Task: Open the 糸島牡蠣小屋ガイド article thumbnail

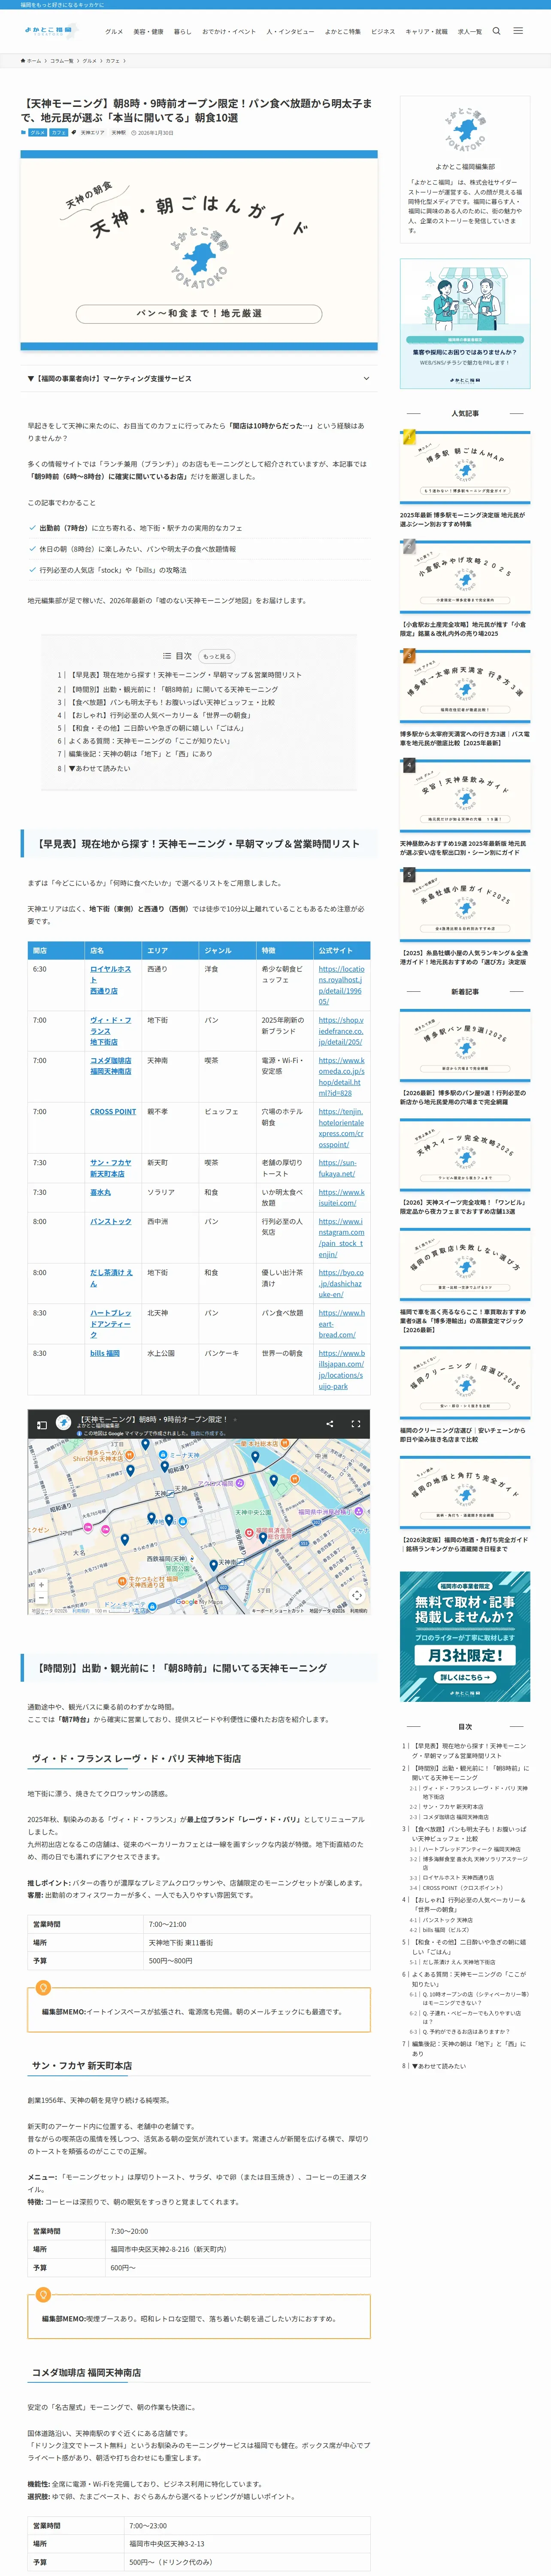Action: tap(465, 904)
